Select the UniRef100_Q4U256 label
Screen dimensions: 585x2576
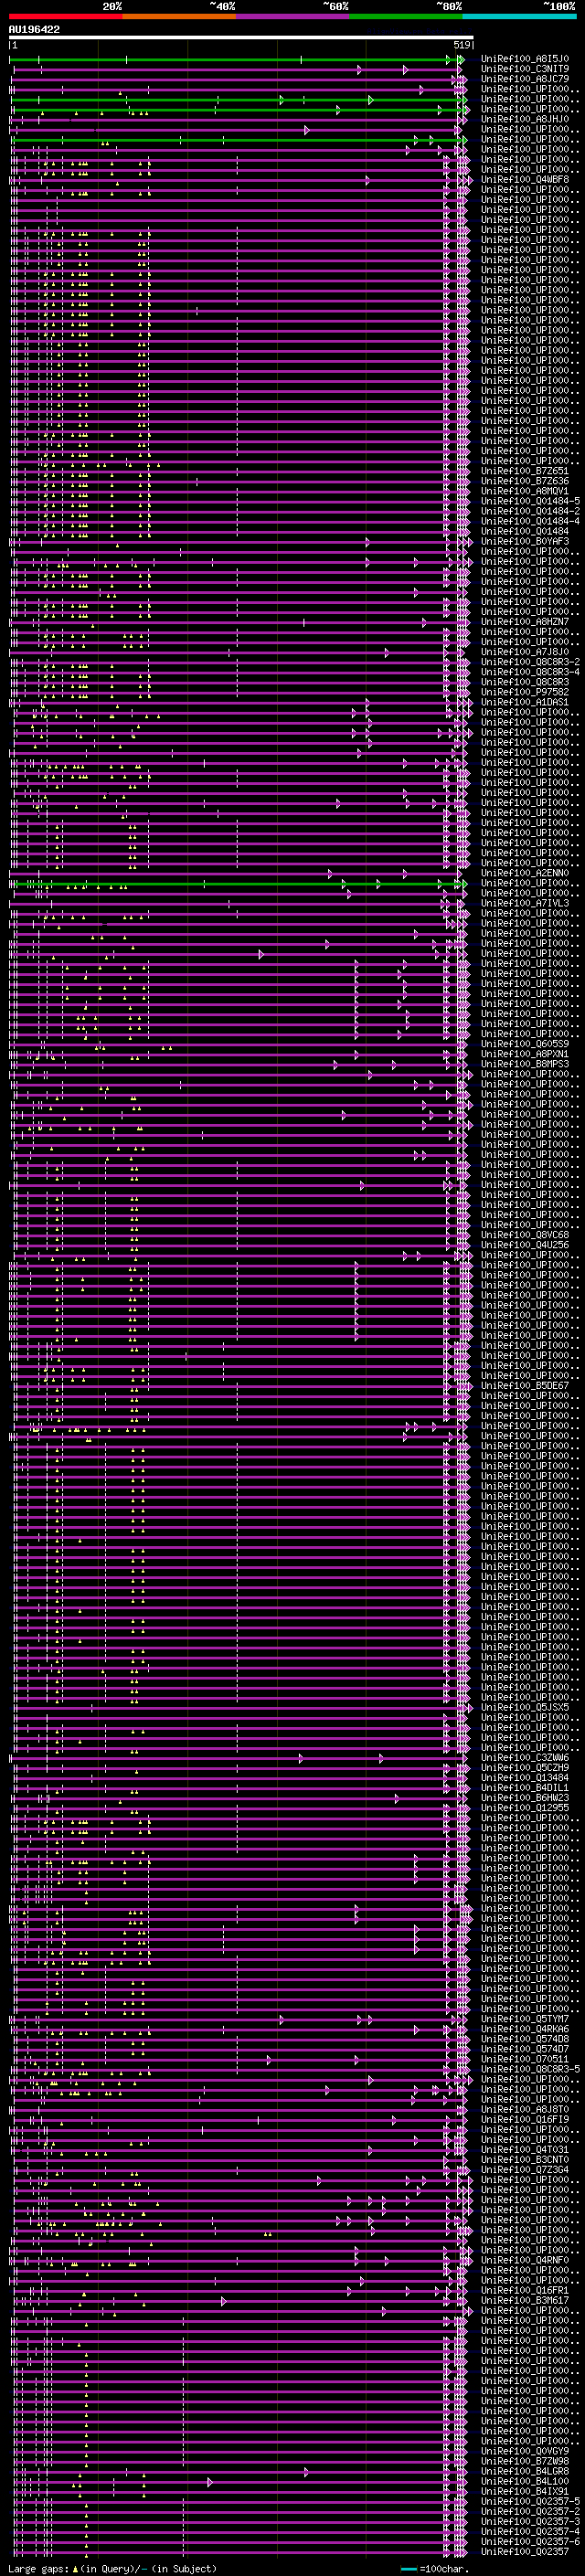(525, 1245)
